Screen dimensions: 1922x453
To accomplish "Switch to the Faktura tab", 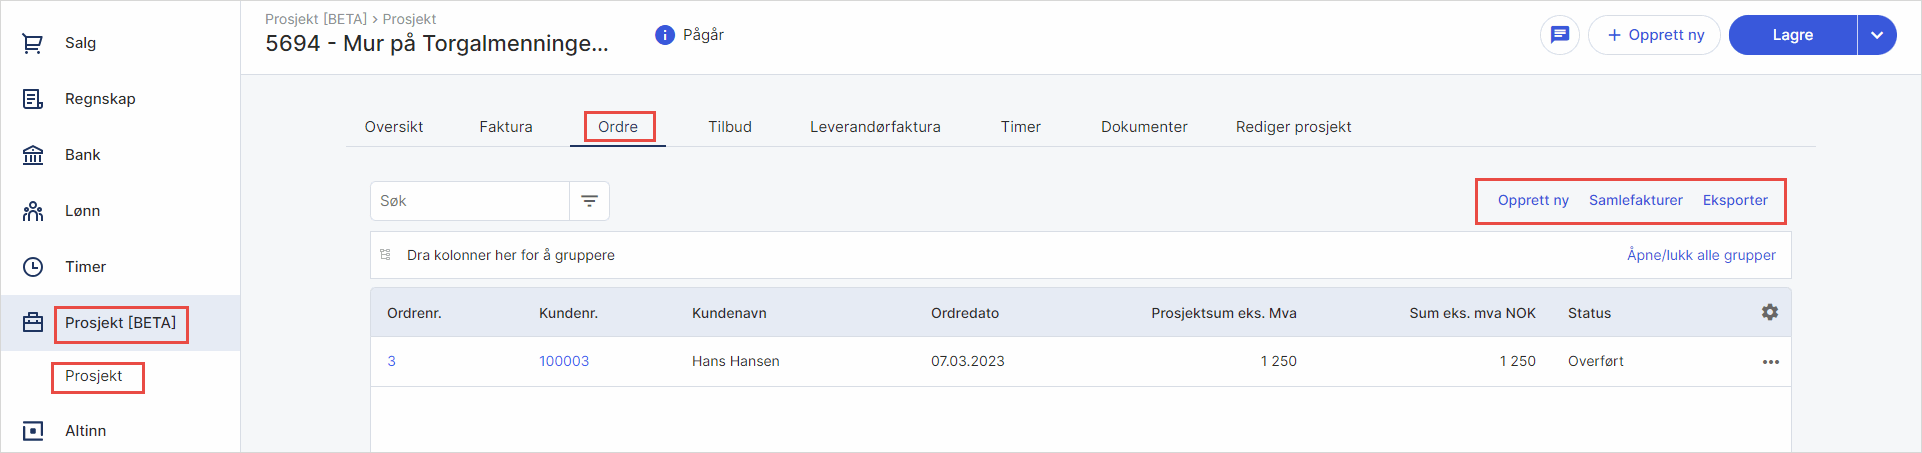I will pos(505,127).
